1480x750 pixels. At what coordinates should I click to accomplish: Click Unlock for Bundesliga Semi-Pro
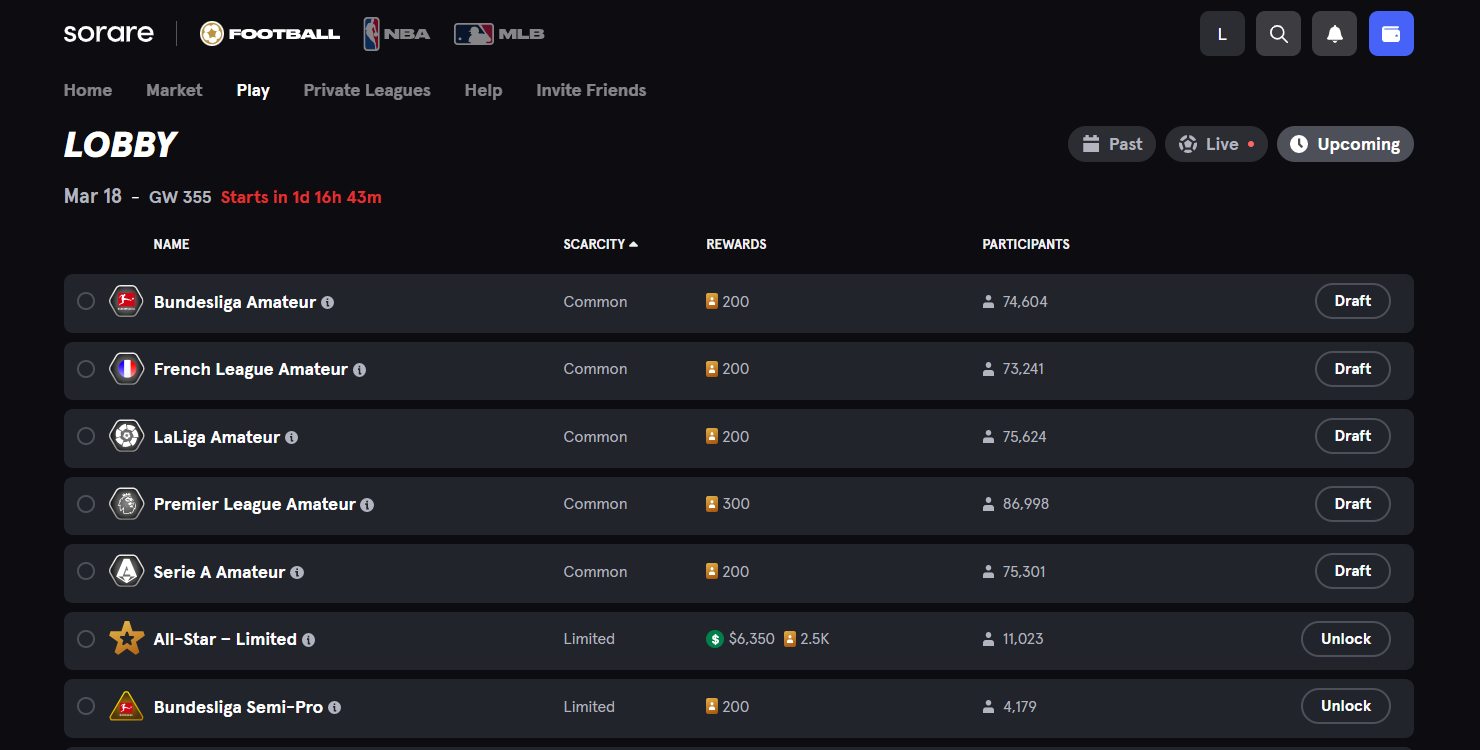click(x=1345, y=706)
